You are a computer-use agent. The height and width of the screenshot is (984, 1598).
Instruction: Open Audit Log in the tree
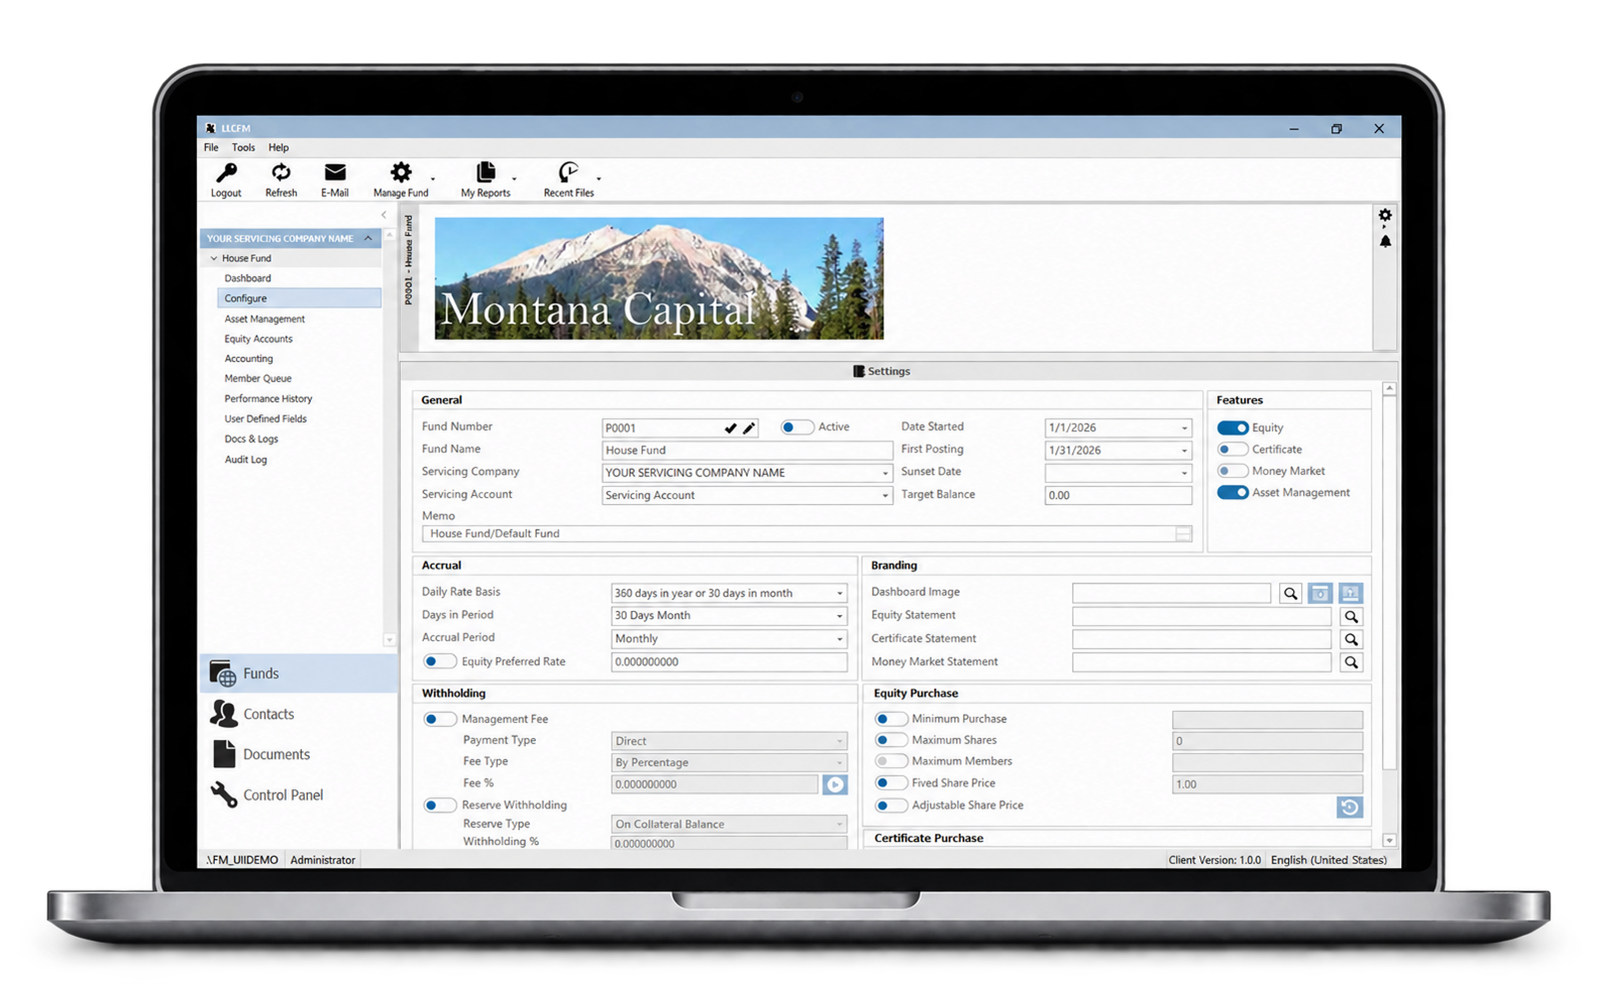[245, 460]
